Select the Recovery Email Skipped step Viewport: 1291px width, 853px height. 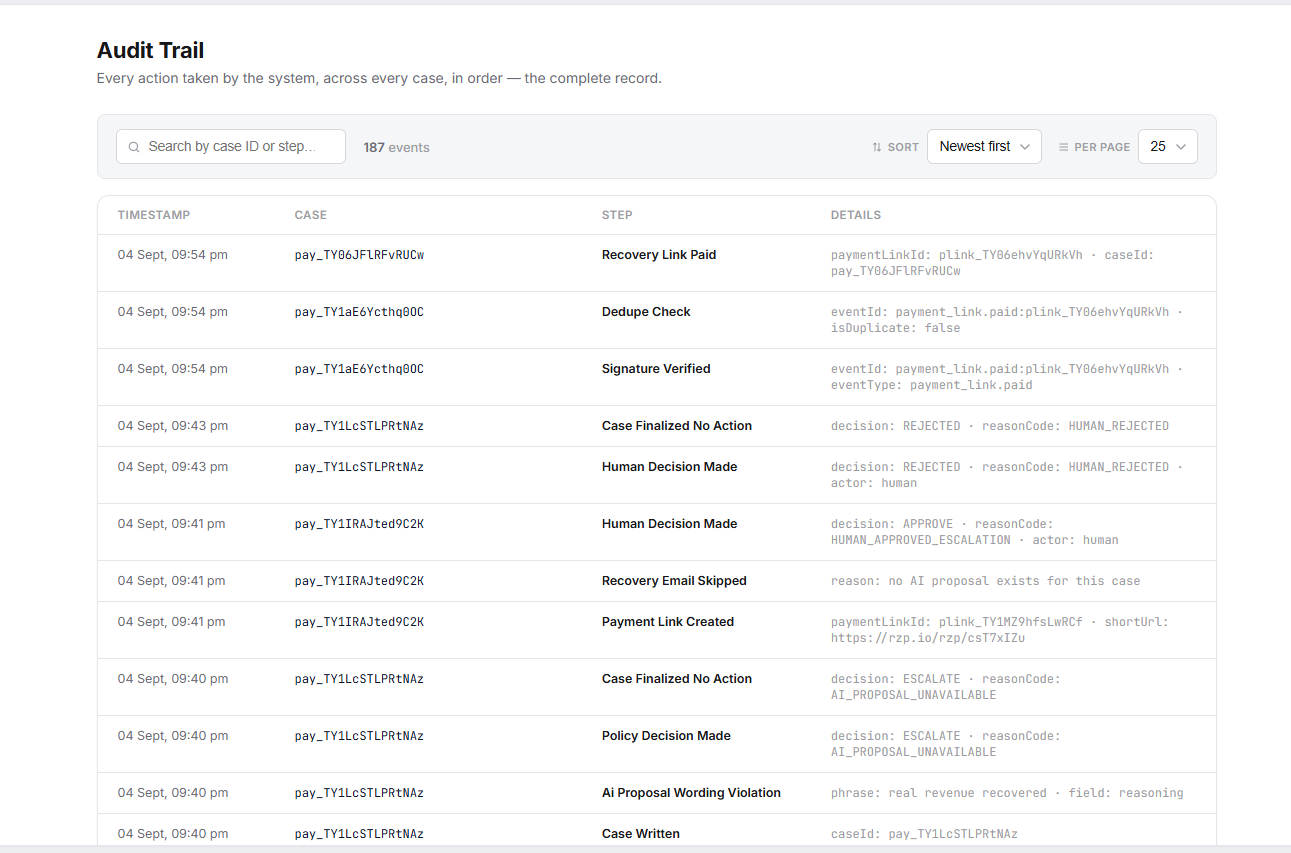click(x=674, y=581)
